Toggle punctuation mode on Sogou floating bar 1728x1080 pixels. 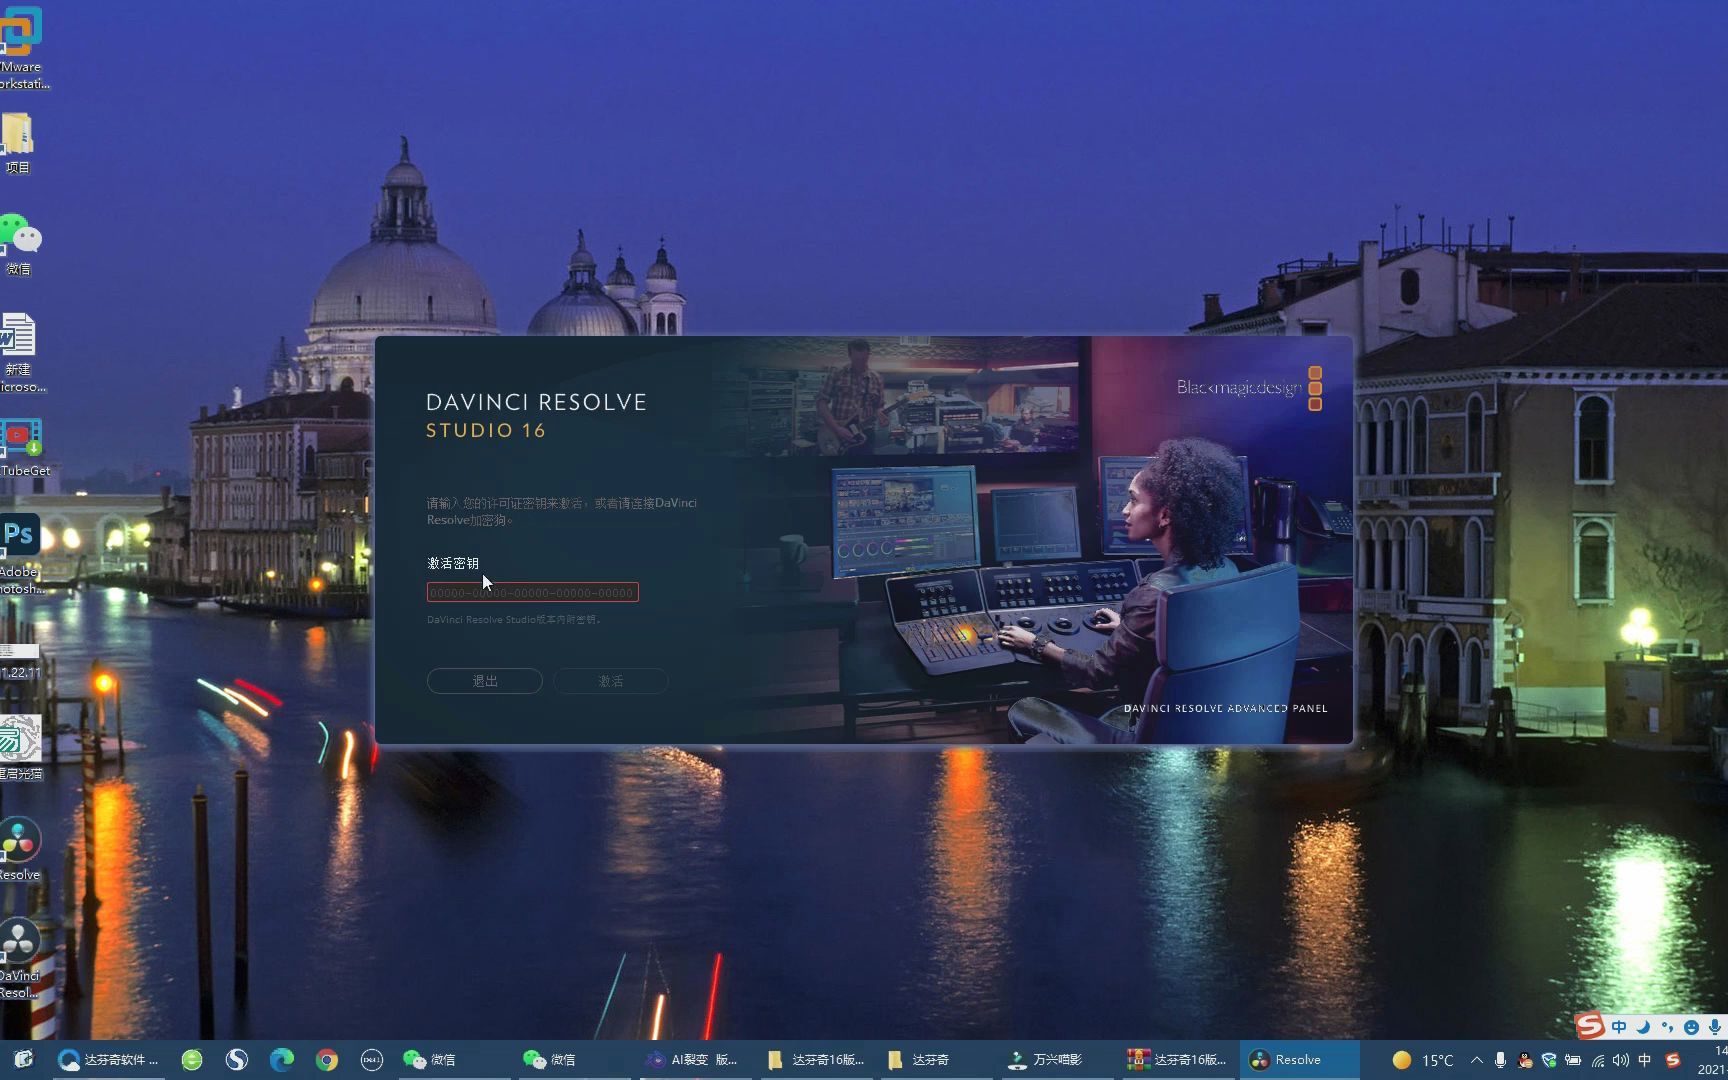1667,1027
